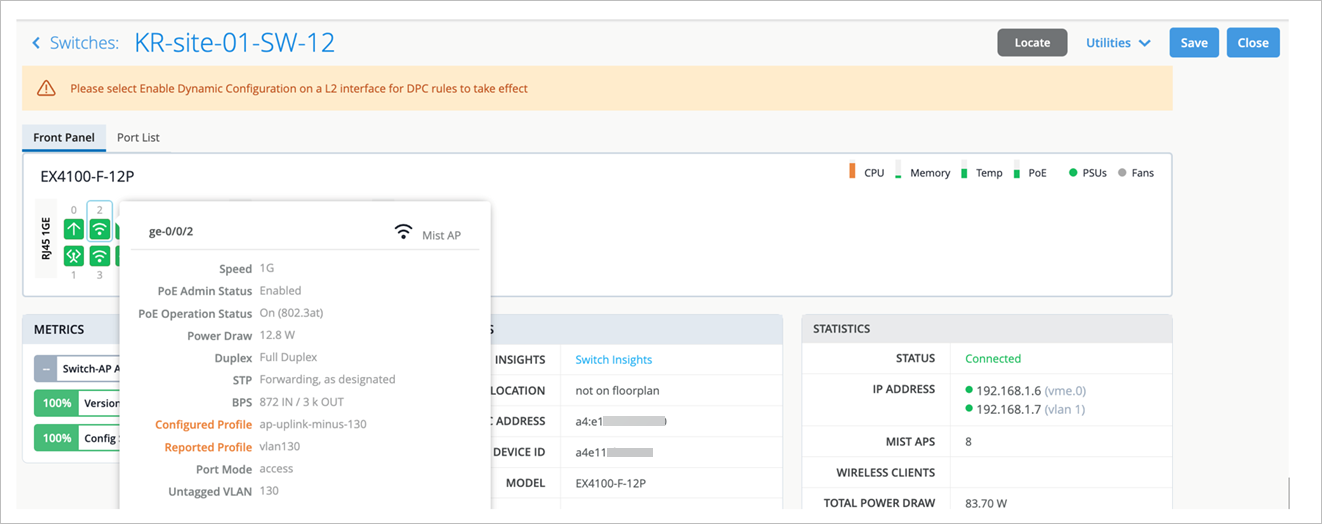
Task: Click the Mist AP wifi icon in tooltip
Action: tap(403, 232)
